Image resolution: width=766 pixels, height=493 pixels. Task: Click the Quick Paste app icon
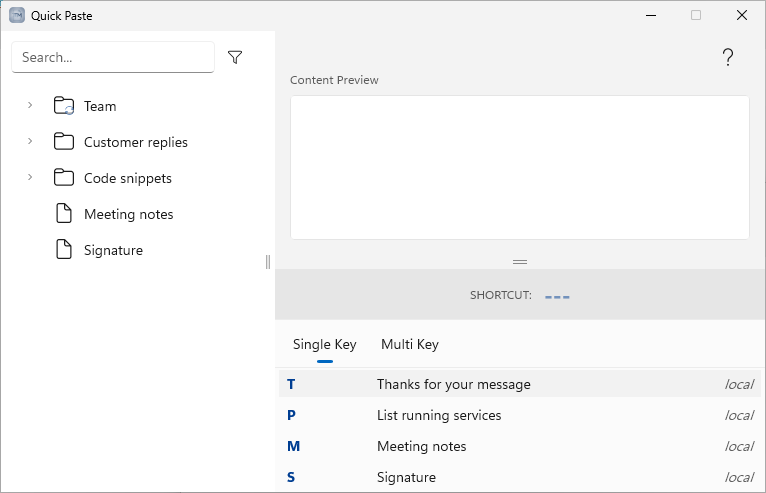(x=17, y=16)
